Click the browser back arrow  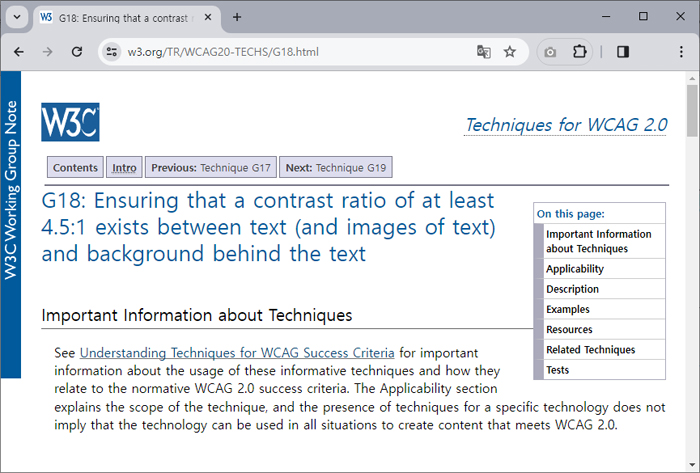coord(19,52)
